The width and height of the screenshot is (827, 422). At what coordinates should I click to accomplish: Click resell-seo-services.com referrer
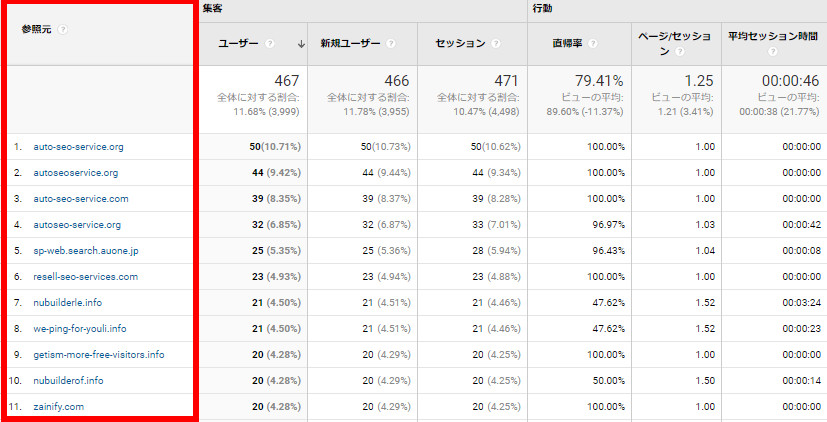pos(85,276)
